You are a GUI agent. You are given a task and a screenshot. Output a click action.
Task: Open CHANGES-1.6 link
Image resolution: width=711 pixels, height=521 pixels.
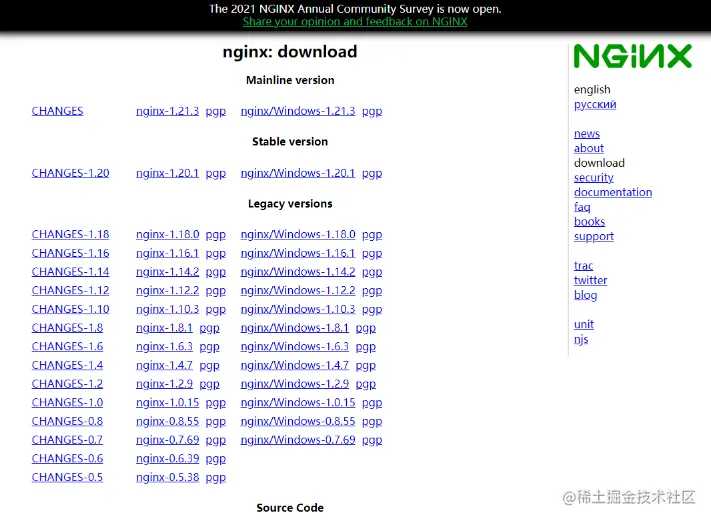[67, 346]
